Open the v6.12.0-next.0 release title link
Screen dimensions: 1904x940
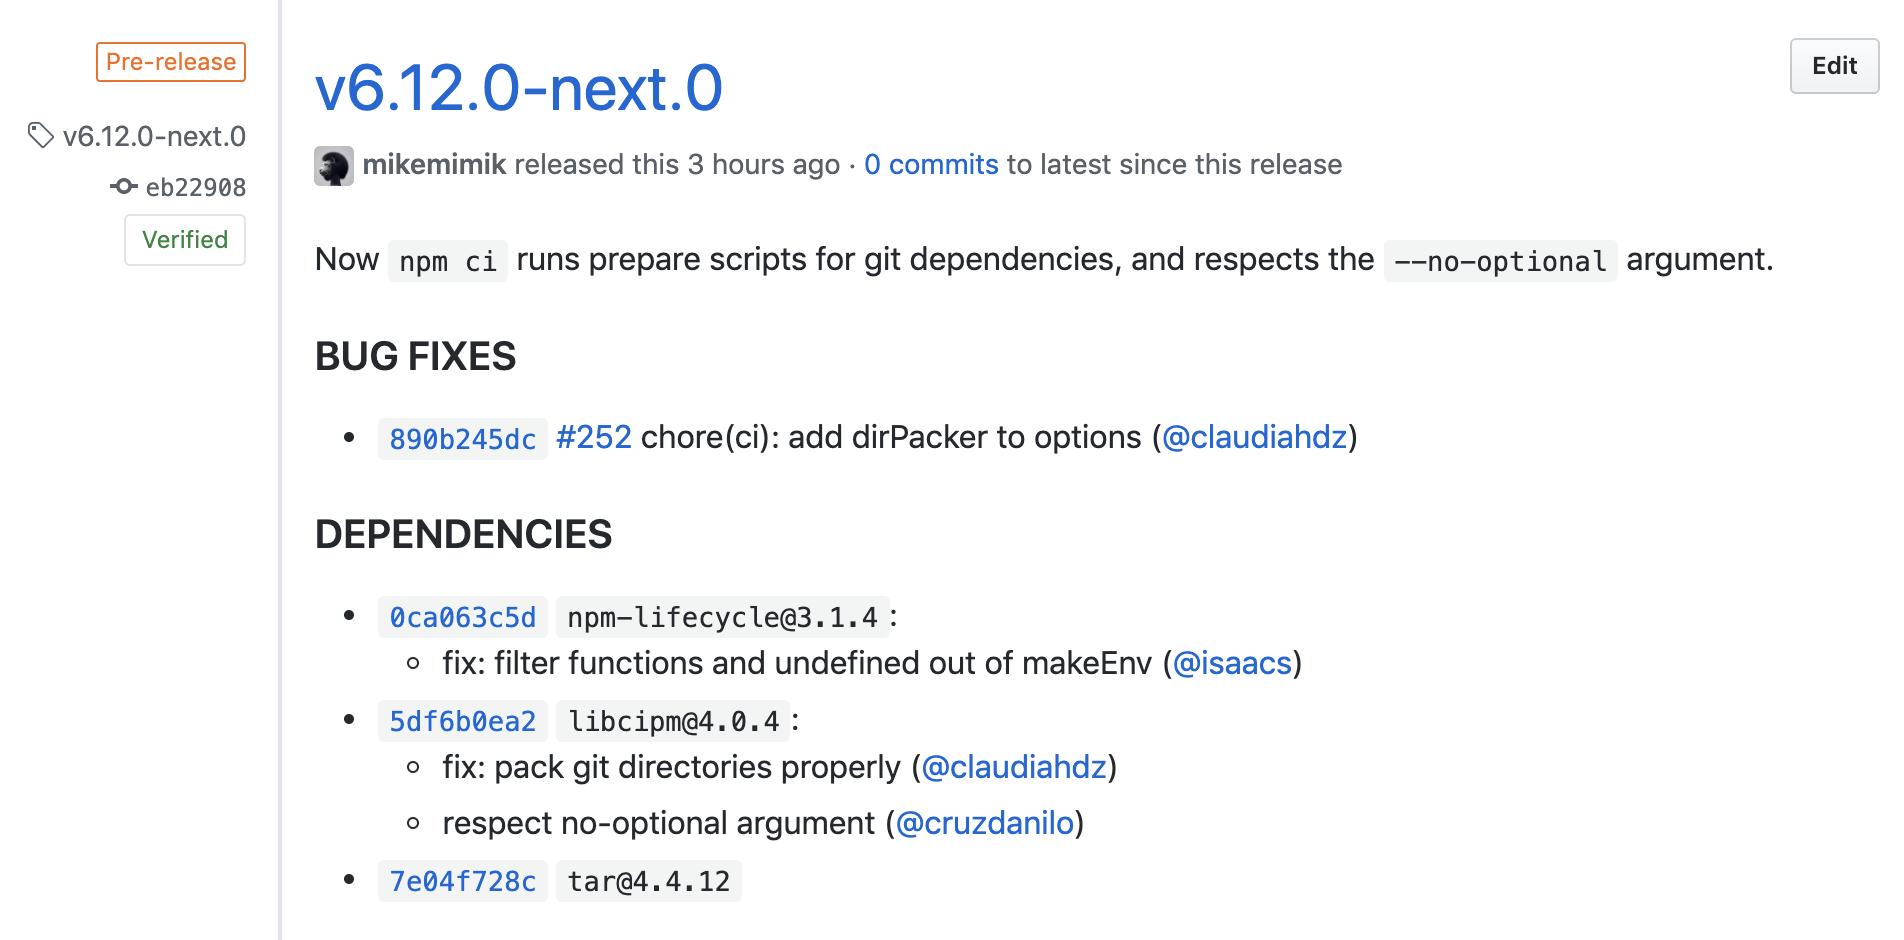[x=518, y=88]
